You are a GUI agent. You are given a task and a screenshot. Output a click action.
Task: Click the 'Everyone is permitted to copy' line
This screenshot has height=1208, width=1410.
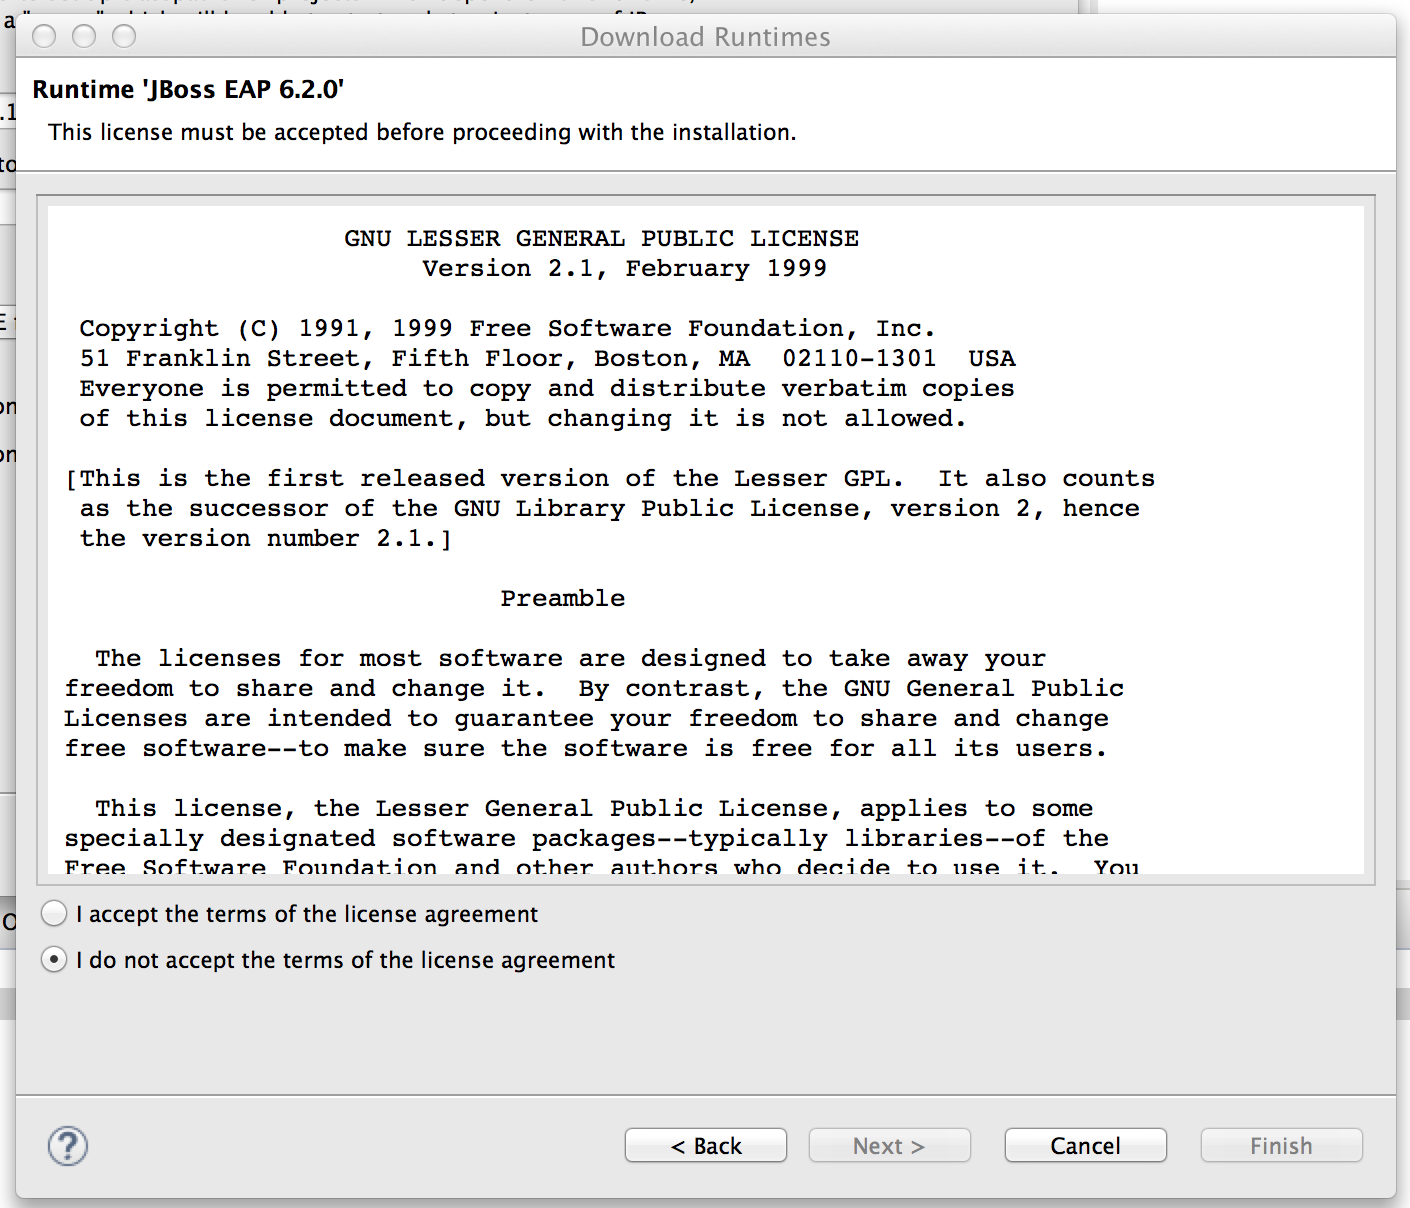(547, 389)
